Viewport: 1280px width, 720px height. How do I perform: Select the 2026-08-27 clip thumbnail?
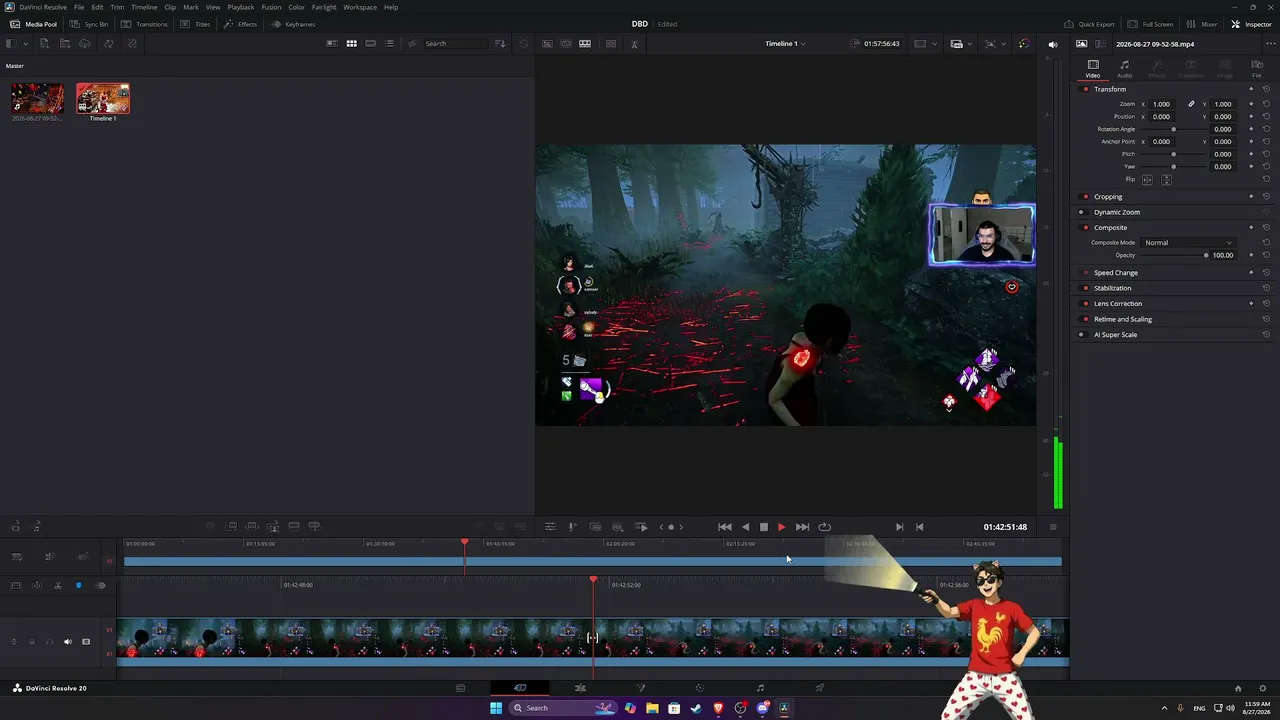(38, 98)
